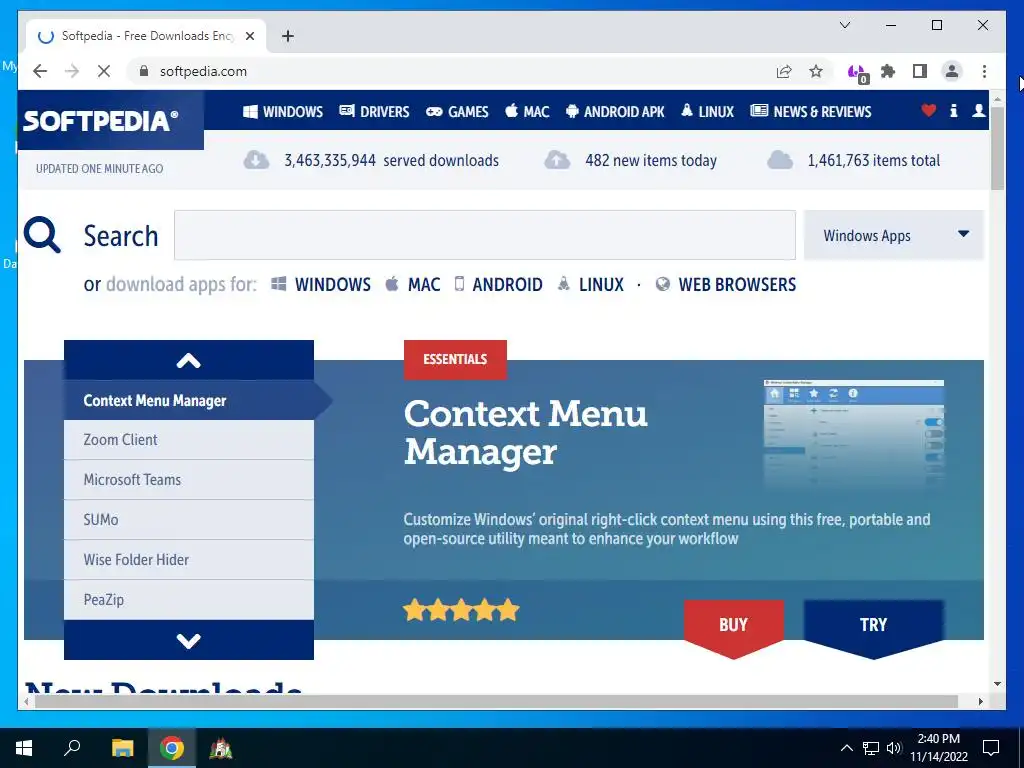Open the purple extension icon with badge
This screenshot has width=1024, height=768.
point(857,72)
